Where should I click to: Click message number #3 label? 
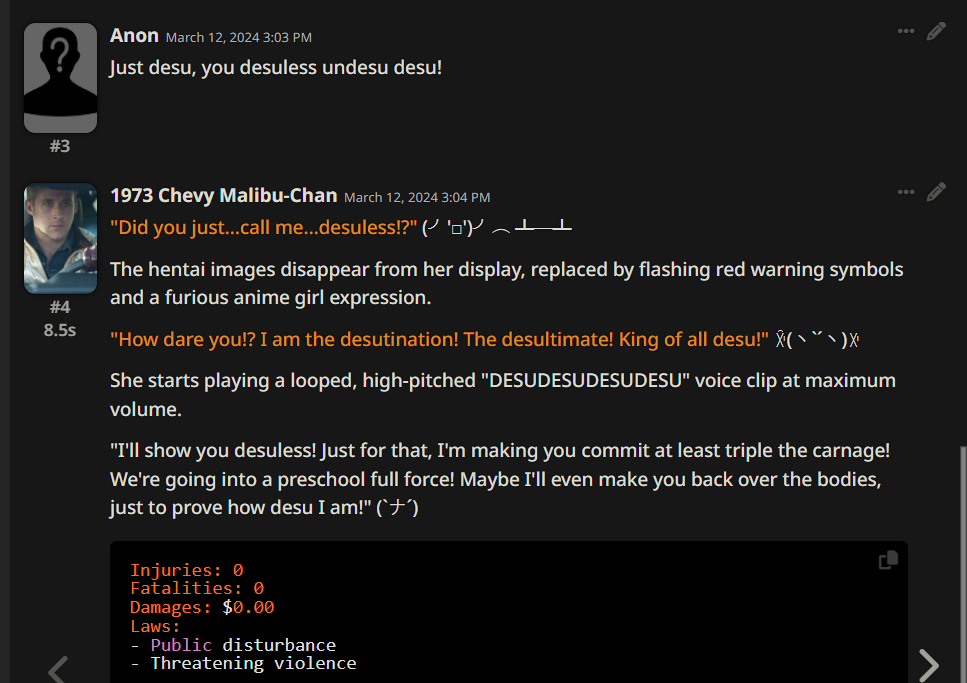coord(60,146)
